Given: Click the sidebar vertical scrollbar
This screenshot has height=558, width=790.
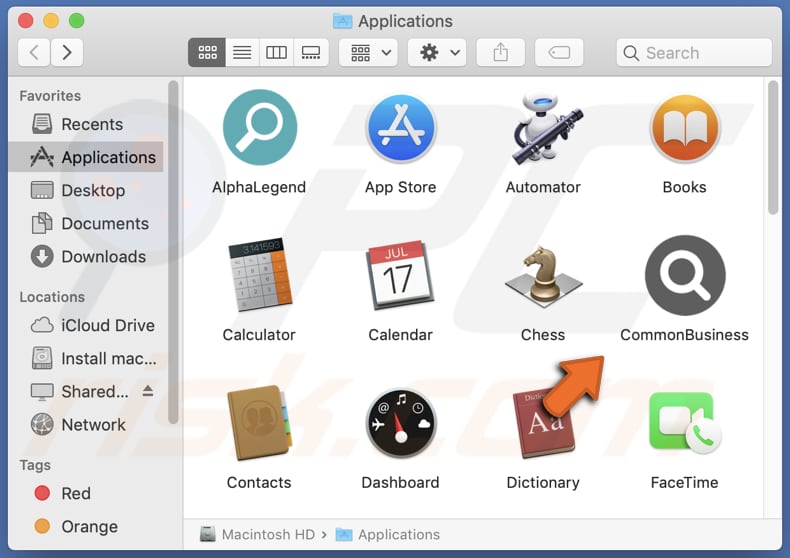Looking at the screenshot, I should pos(173,252).
